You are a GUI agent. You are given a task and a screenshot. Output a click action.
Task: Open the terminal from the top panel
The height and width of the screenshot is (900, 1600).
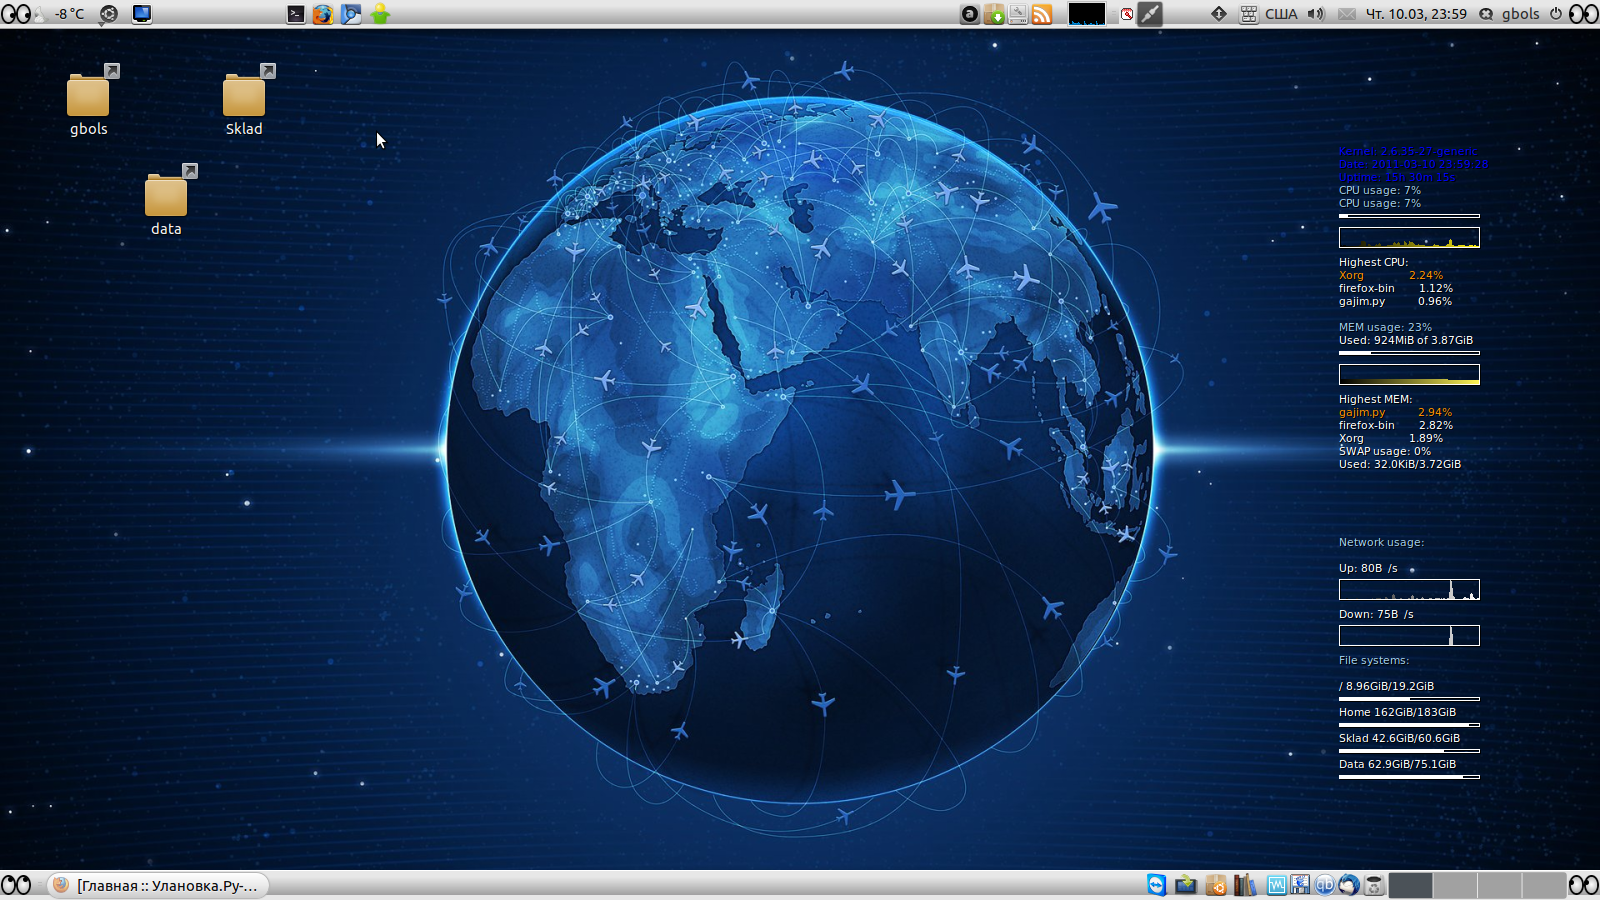[x=295, y=14]
